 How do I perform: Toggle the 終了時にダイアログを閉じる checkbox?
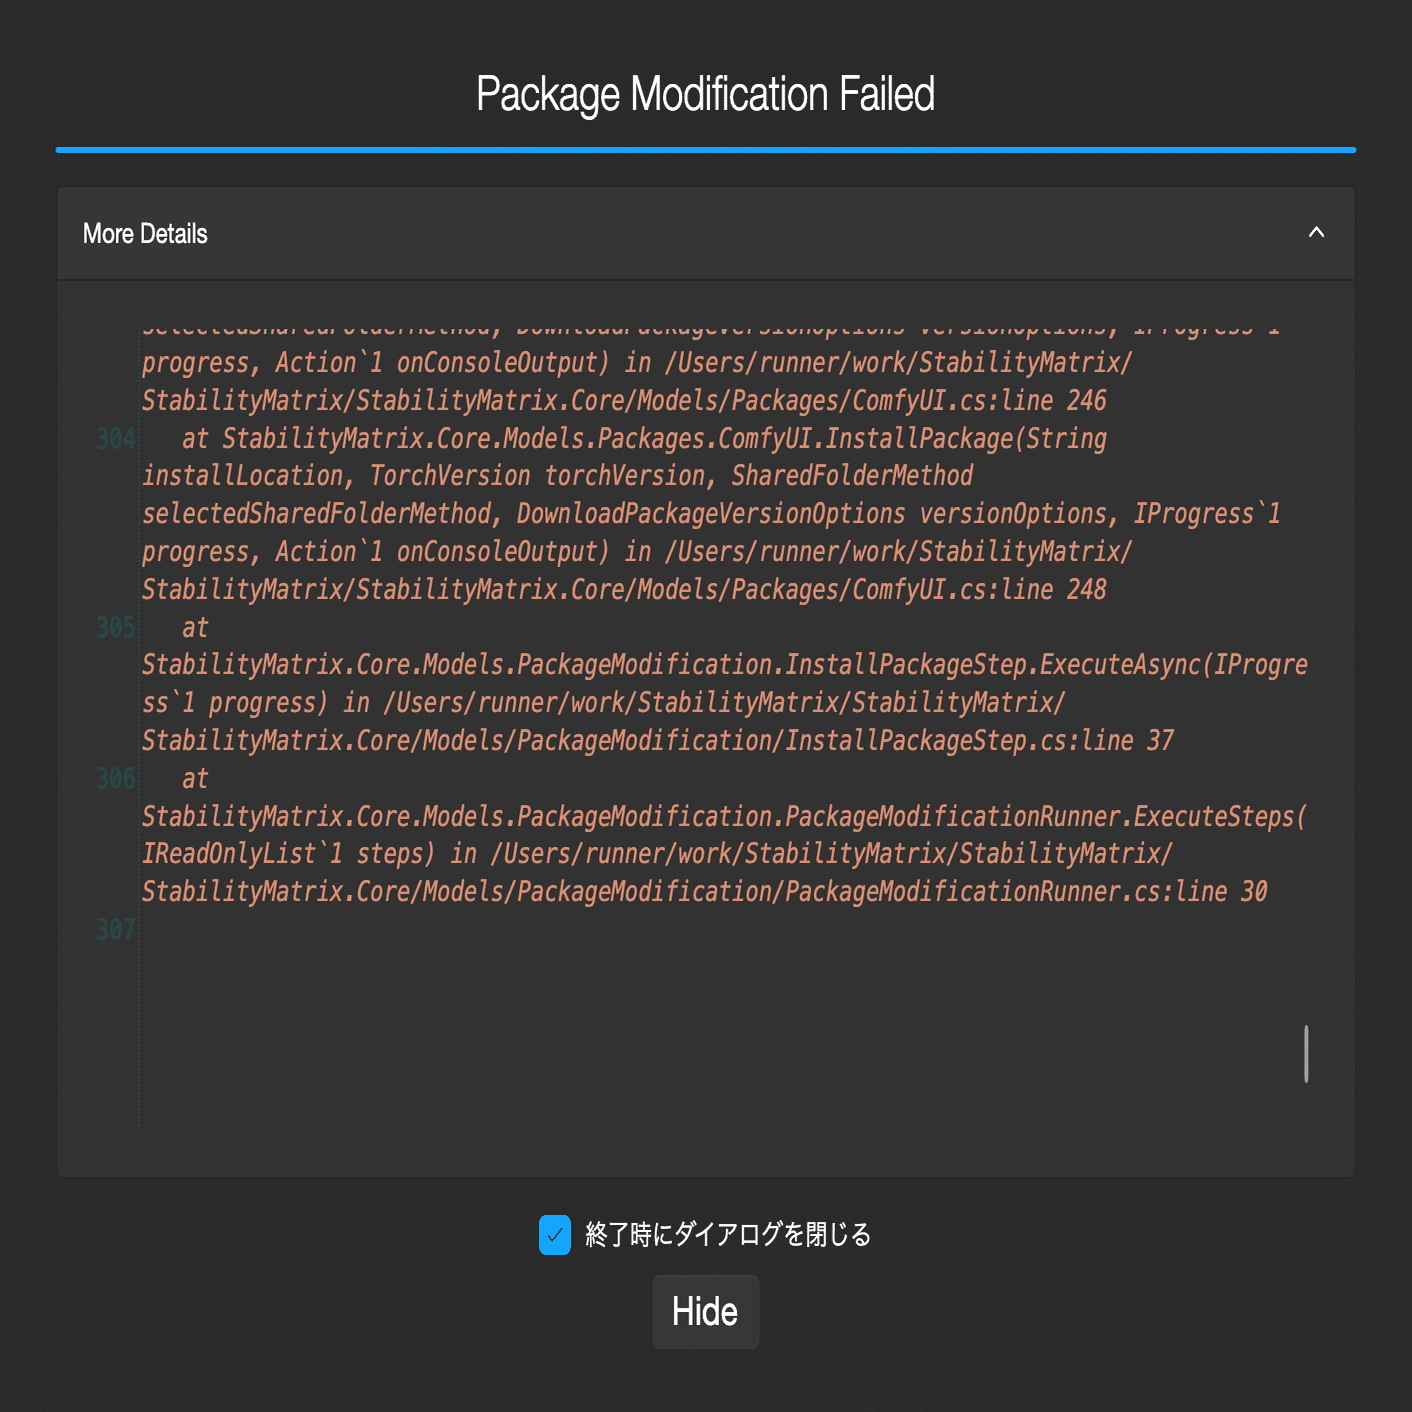(x=555, y=1235)
